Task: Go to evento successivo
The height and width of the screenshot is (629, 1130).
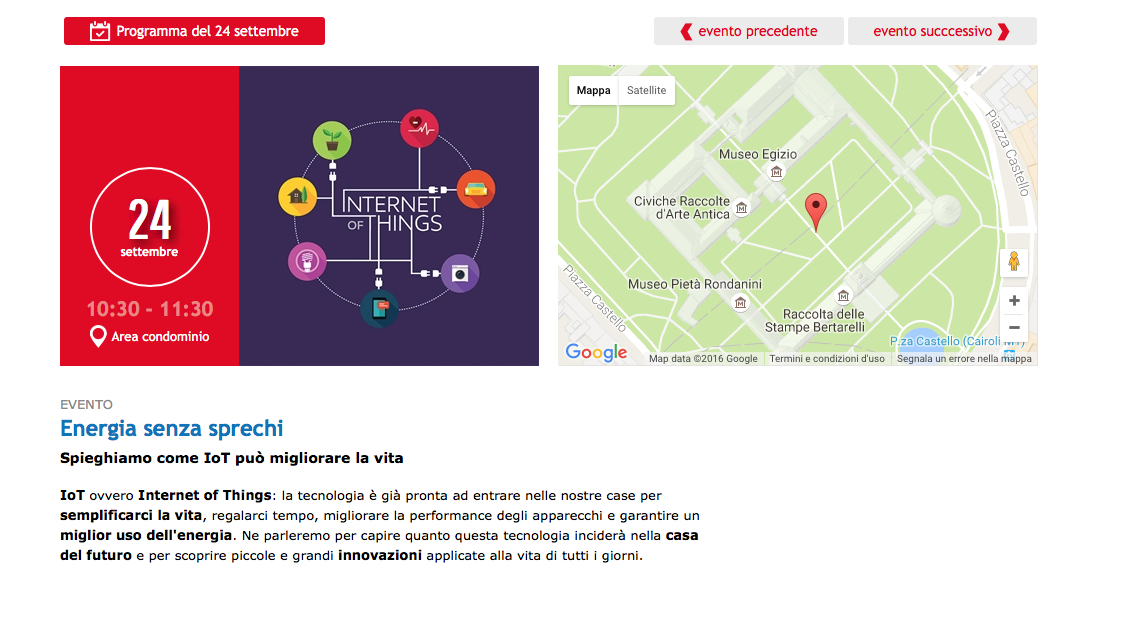Action: coord(941,31)
